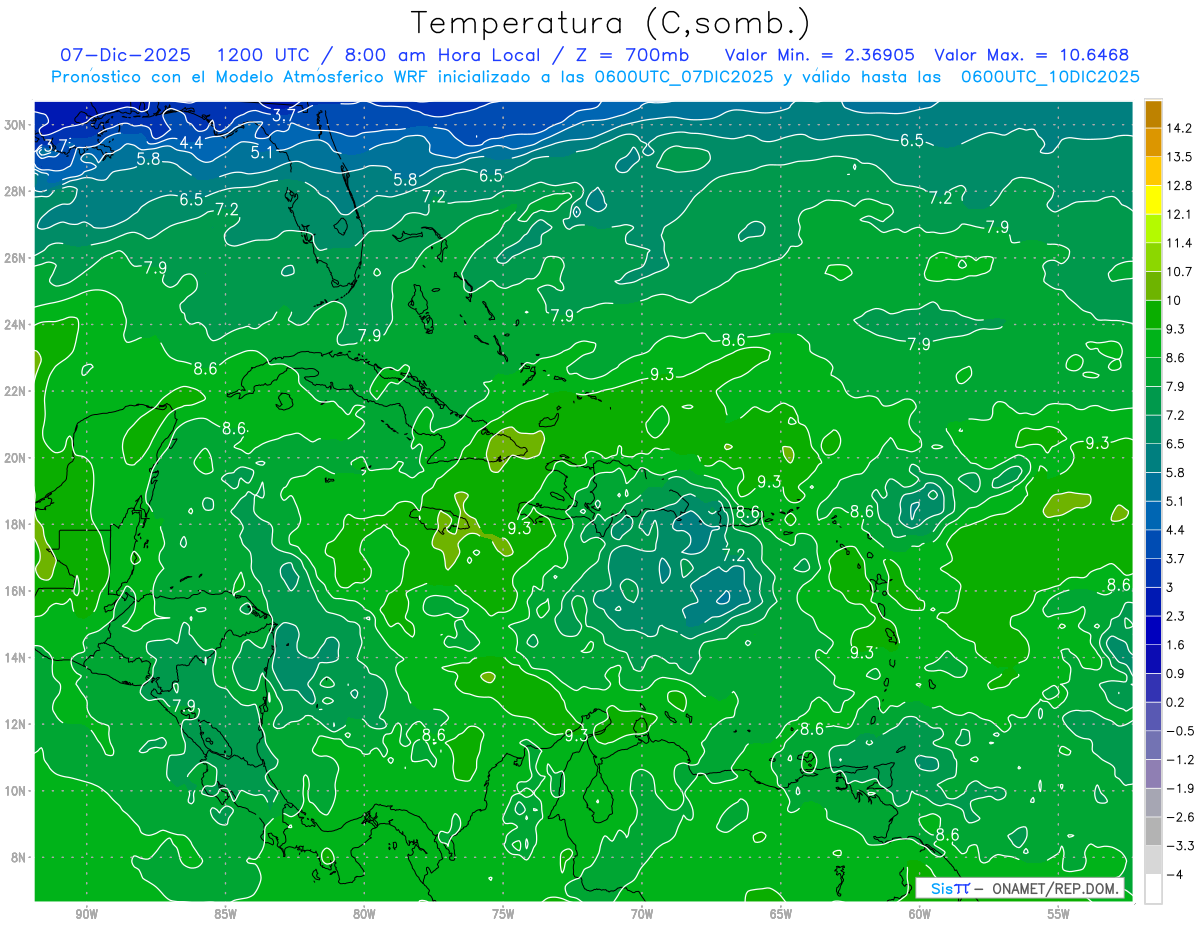1200x927 pixels.
Task: Click the yellow legend swatch between 12.1 and 12.8
Action: coord(1153,200)
